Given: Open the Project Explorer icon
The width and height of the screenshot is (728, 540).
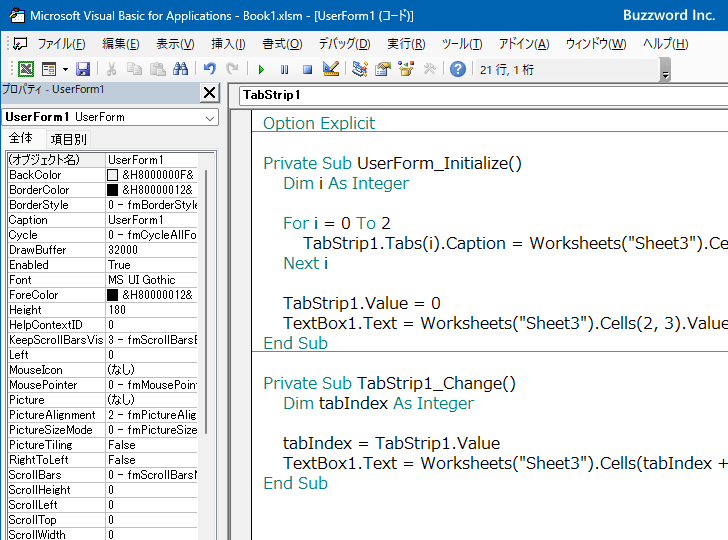Looking at the screenshot, I should click(x=360, y=70).
